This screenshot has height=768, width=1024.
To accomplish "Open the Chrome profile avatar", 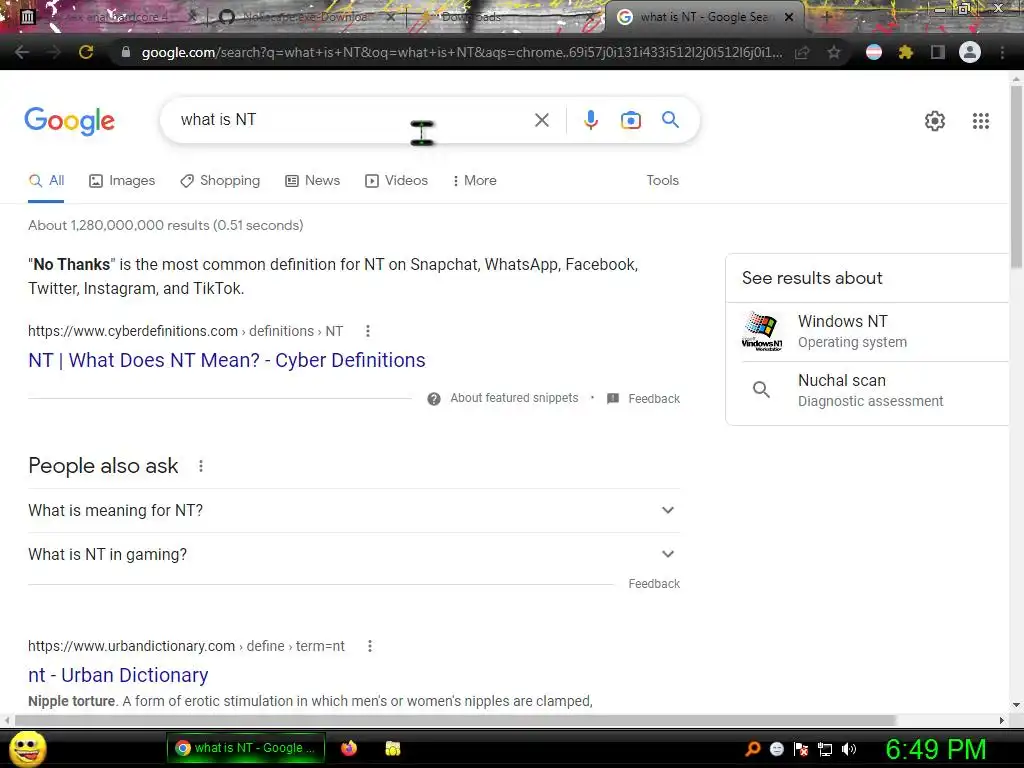I will pyautogui.click(x=970, y=52).
